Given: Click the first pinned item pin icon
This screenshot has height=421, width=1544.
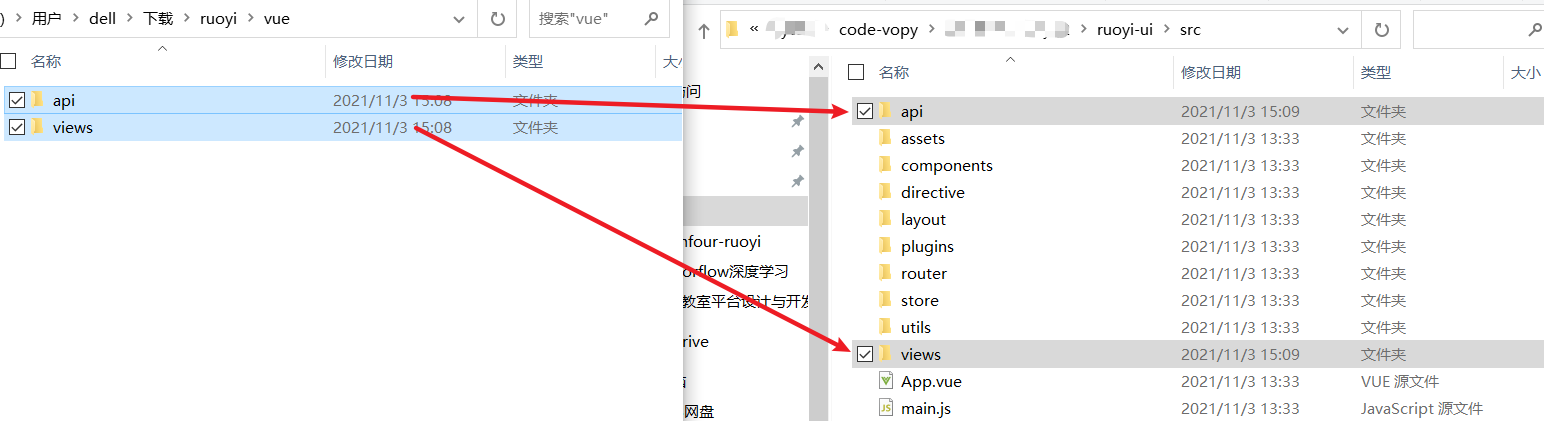Looking at the screenshot, I should (x=797, y=122).
